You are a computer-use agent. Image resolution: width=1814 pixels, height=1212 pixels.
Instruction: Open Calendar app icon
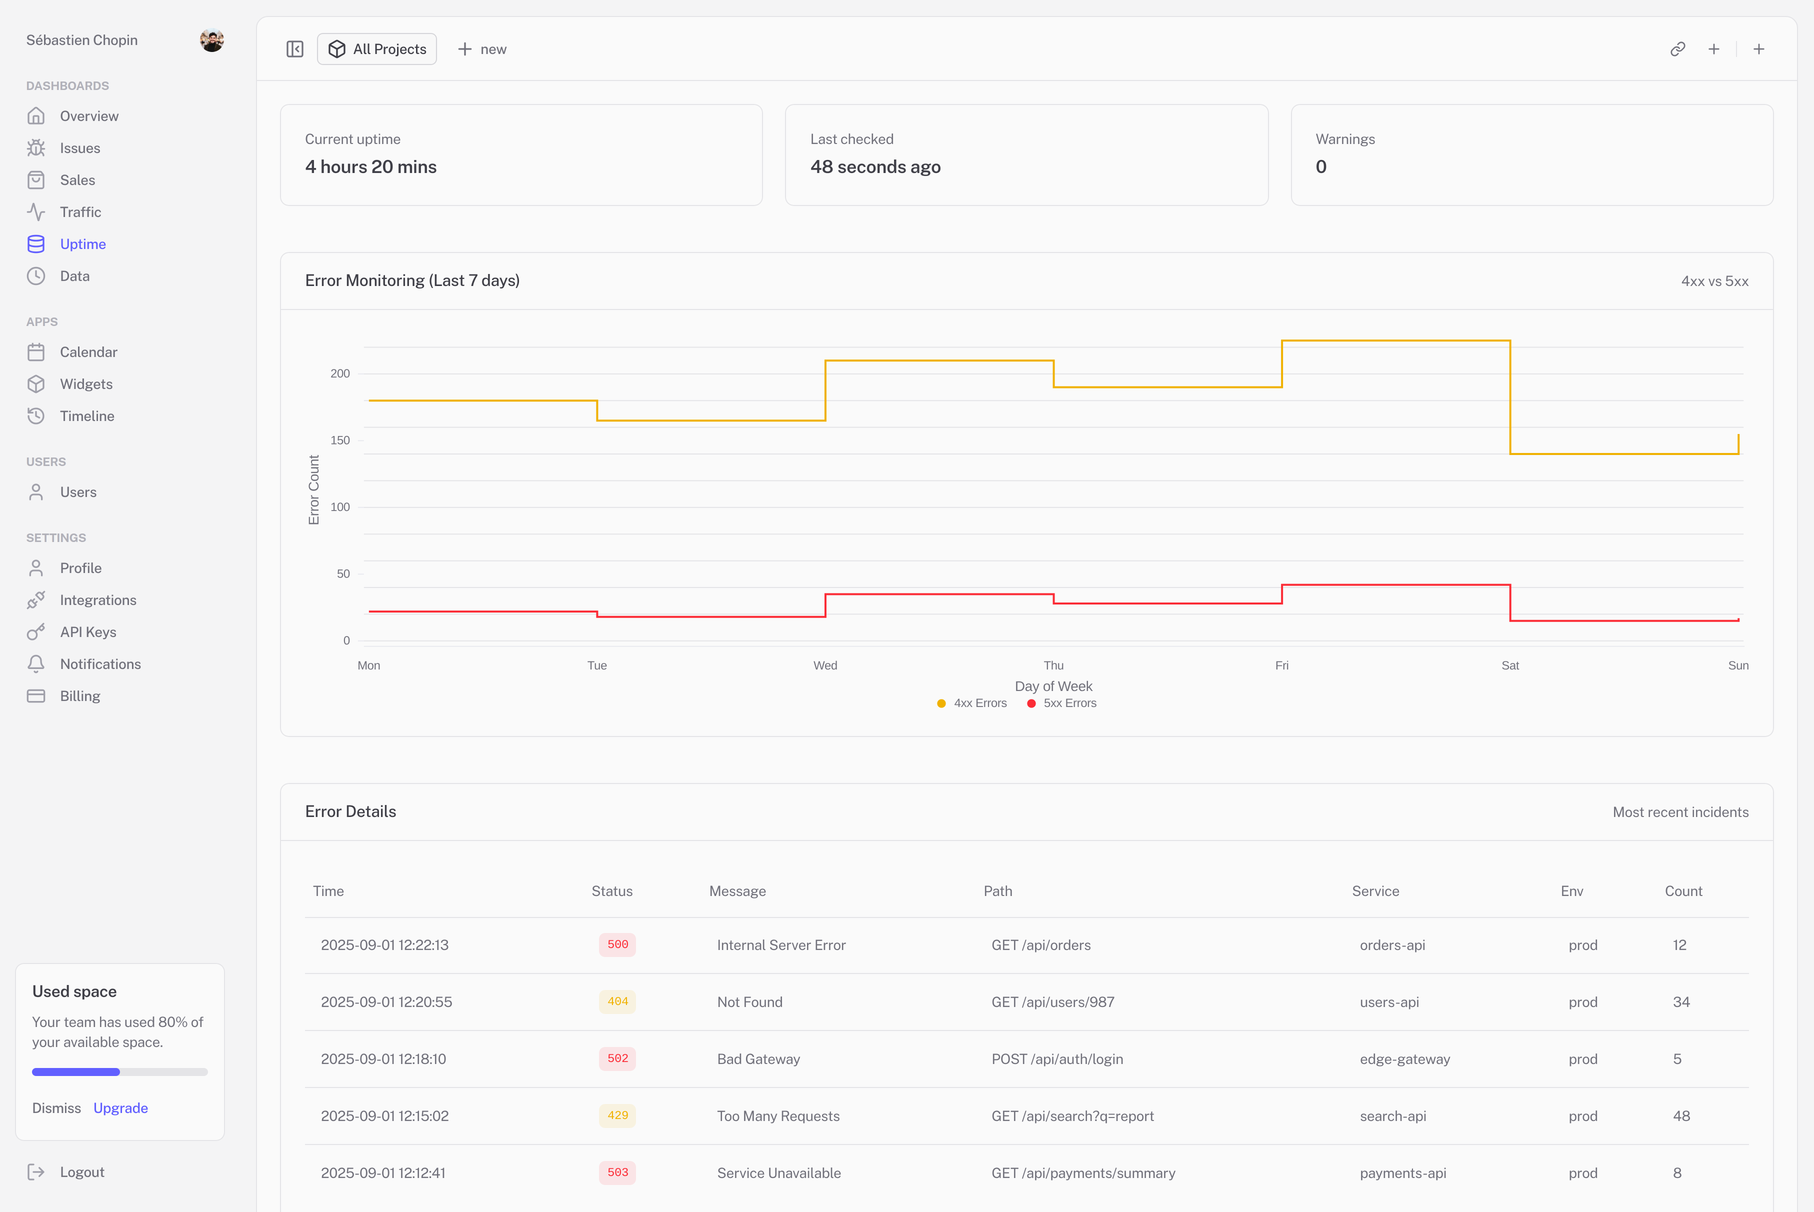pos(36,352)
